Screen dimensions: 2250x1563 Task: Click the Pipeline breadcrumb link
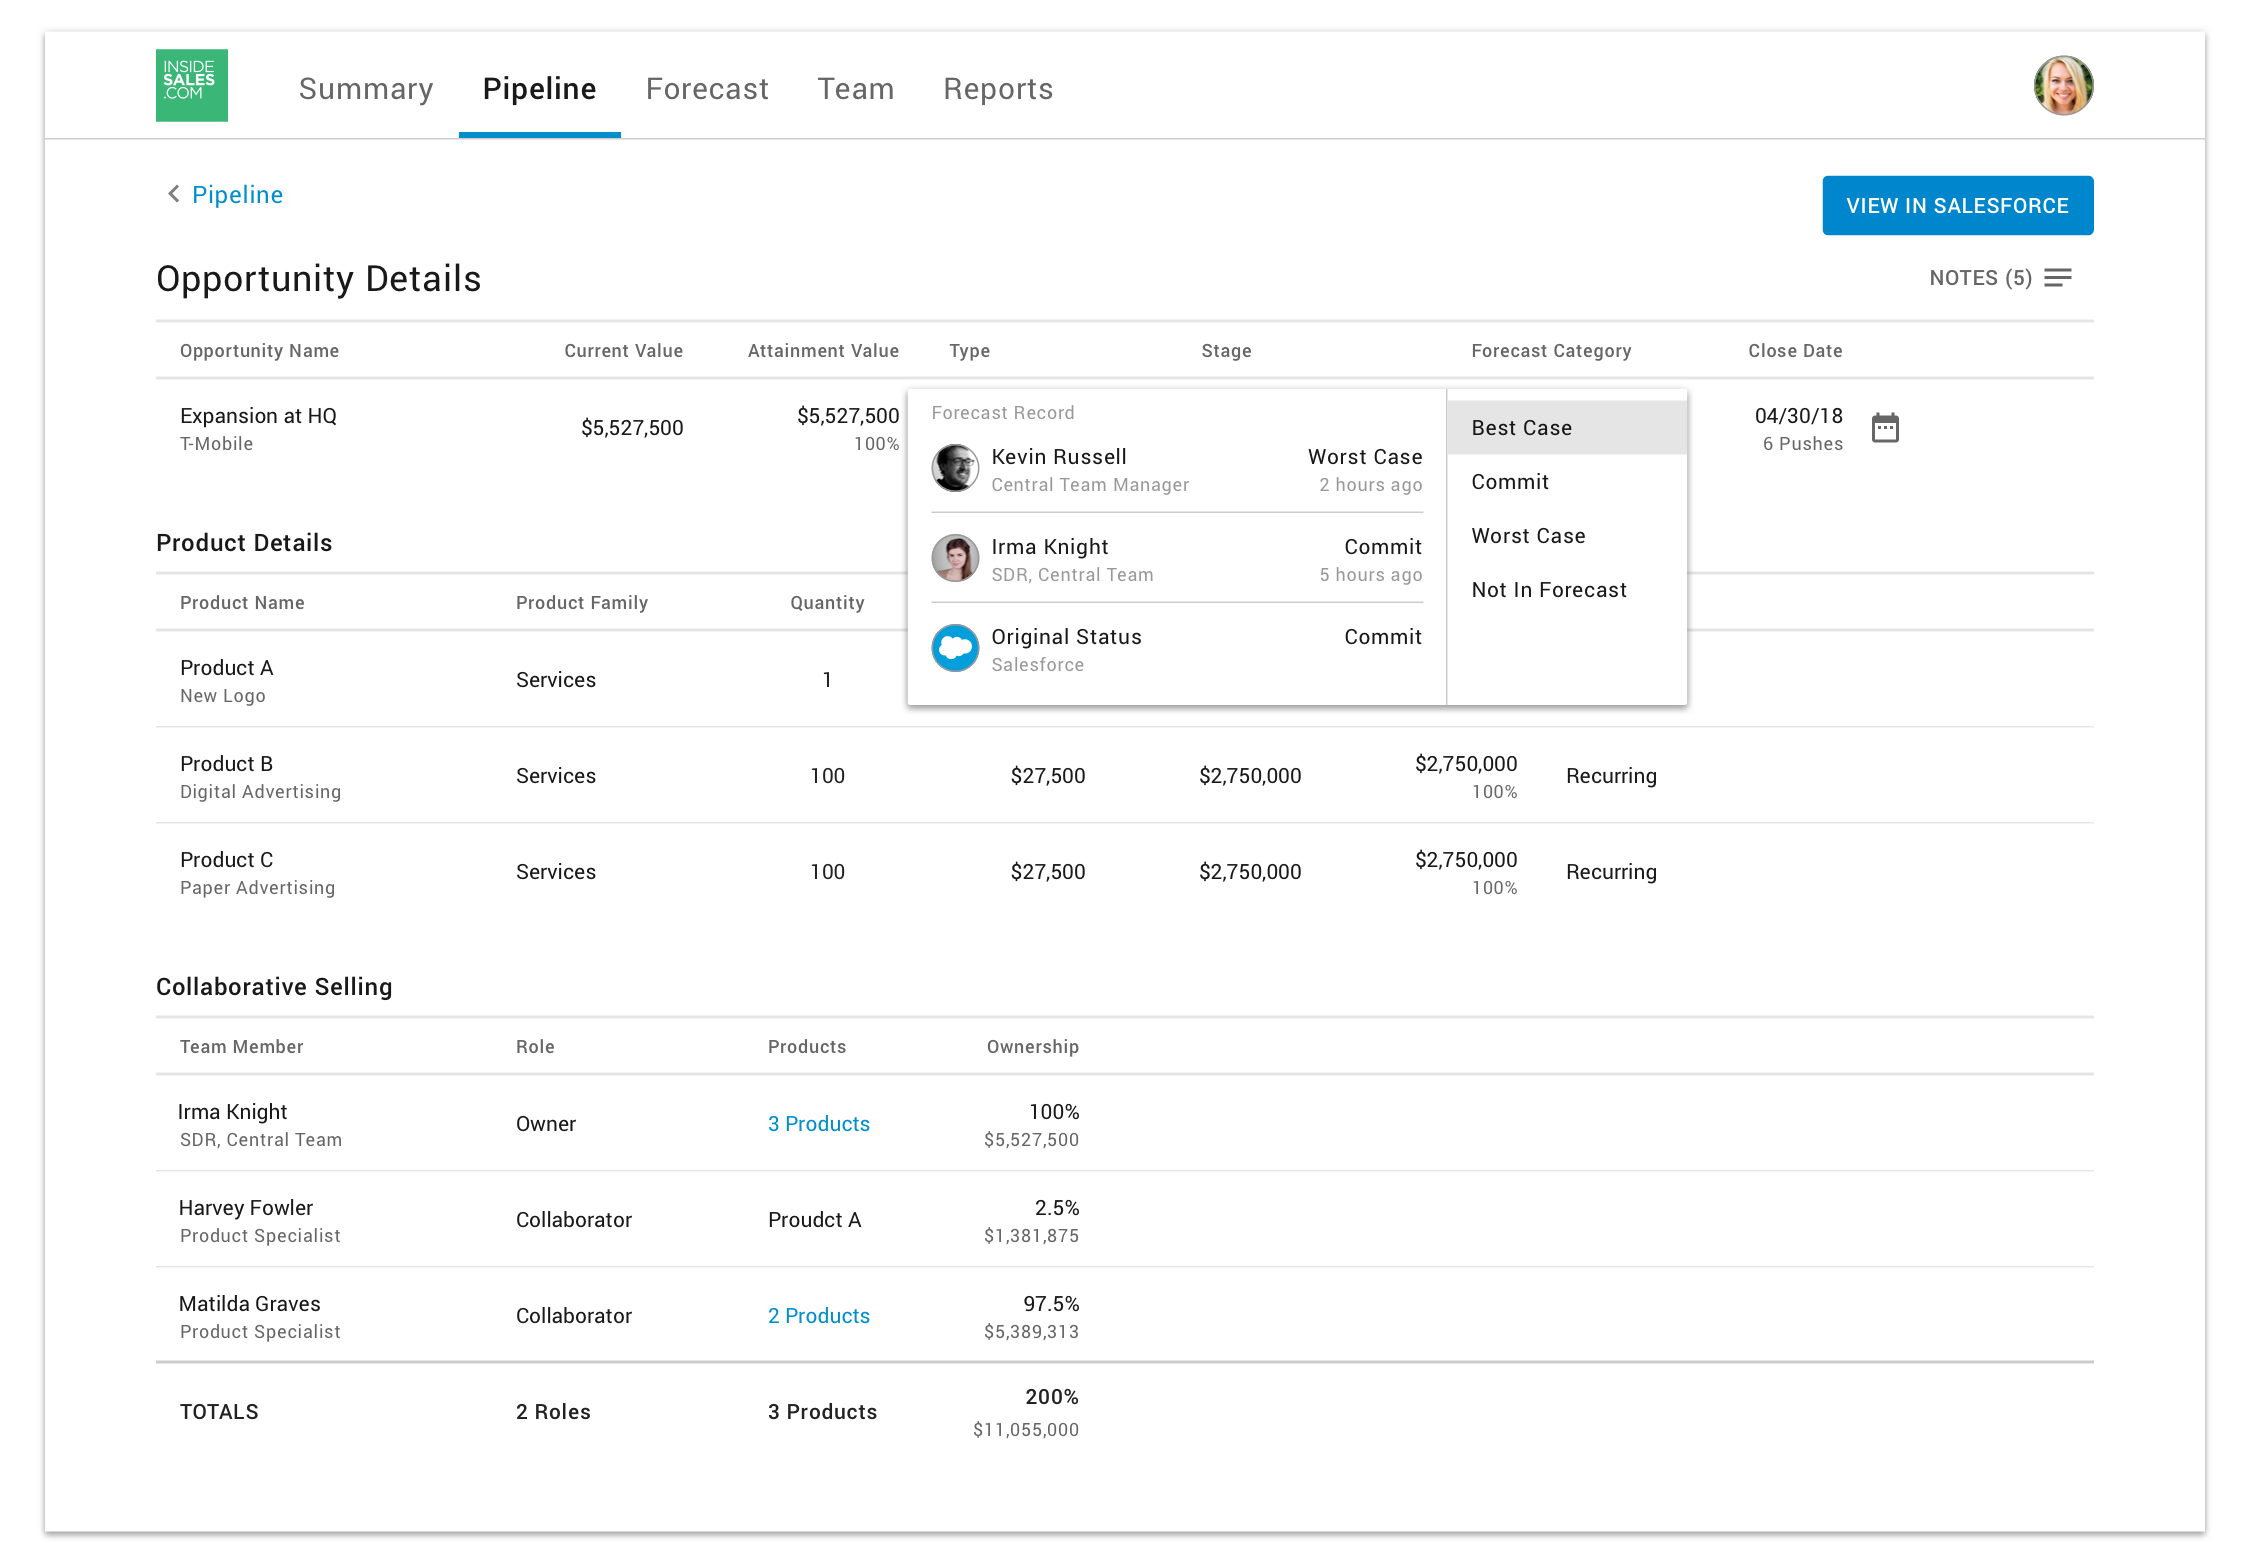[237, 195]
